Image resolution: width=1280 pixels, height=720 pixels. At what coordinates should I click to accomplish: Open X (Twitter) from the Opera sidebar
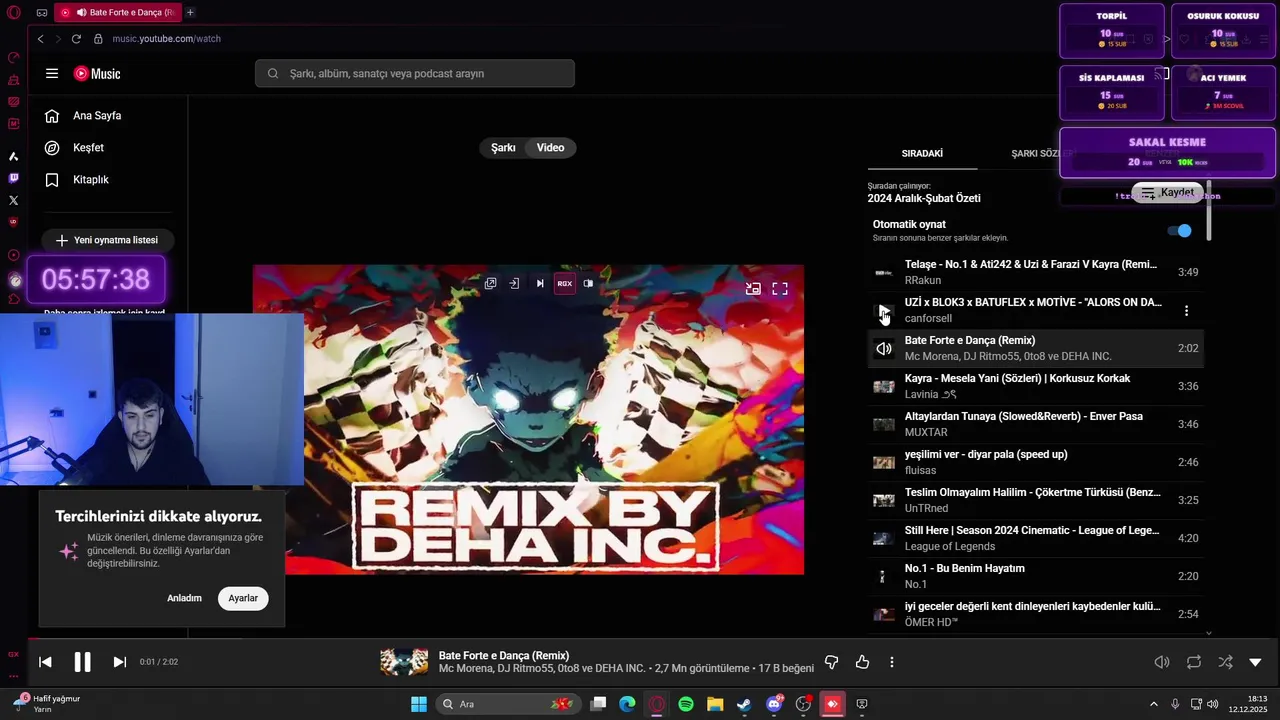coord(13,200)
